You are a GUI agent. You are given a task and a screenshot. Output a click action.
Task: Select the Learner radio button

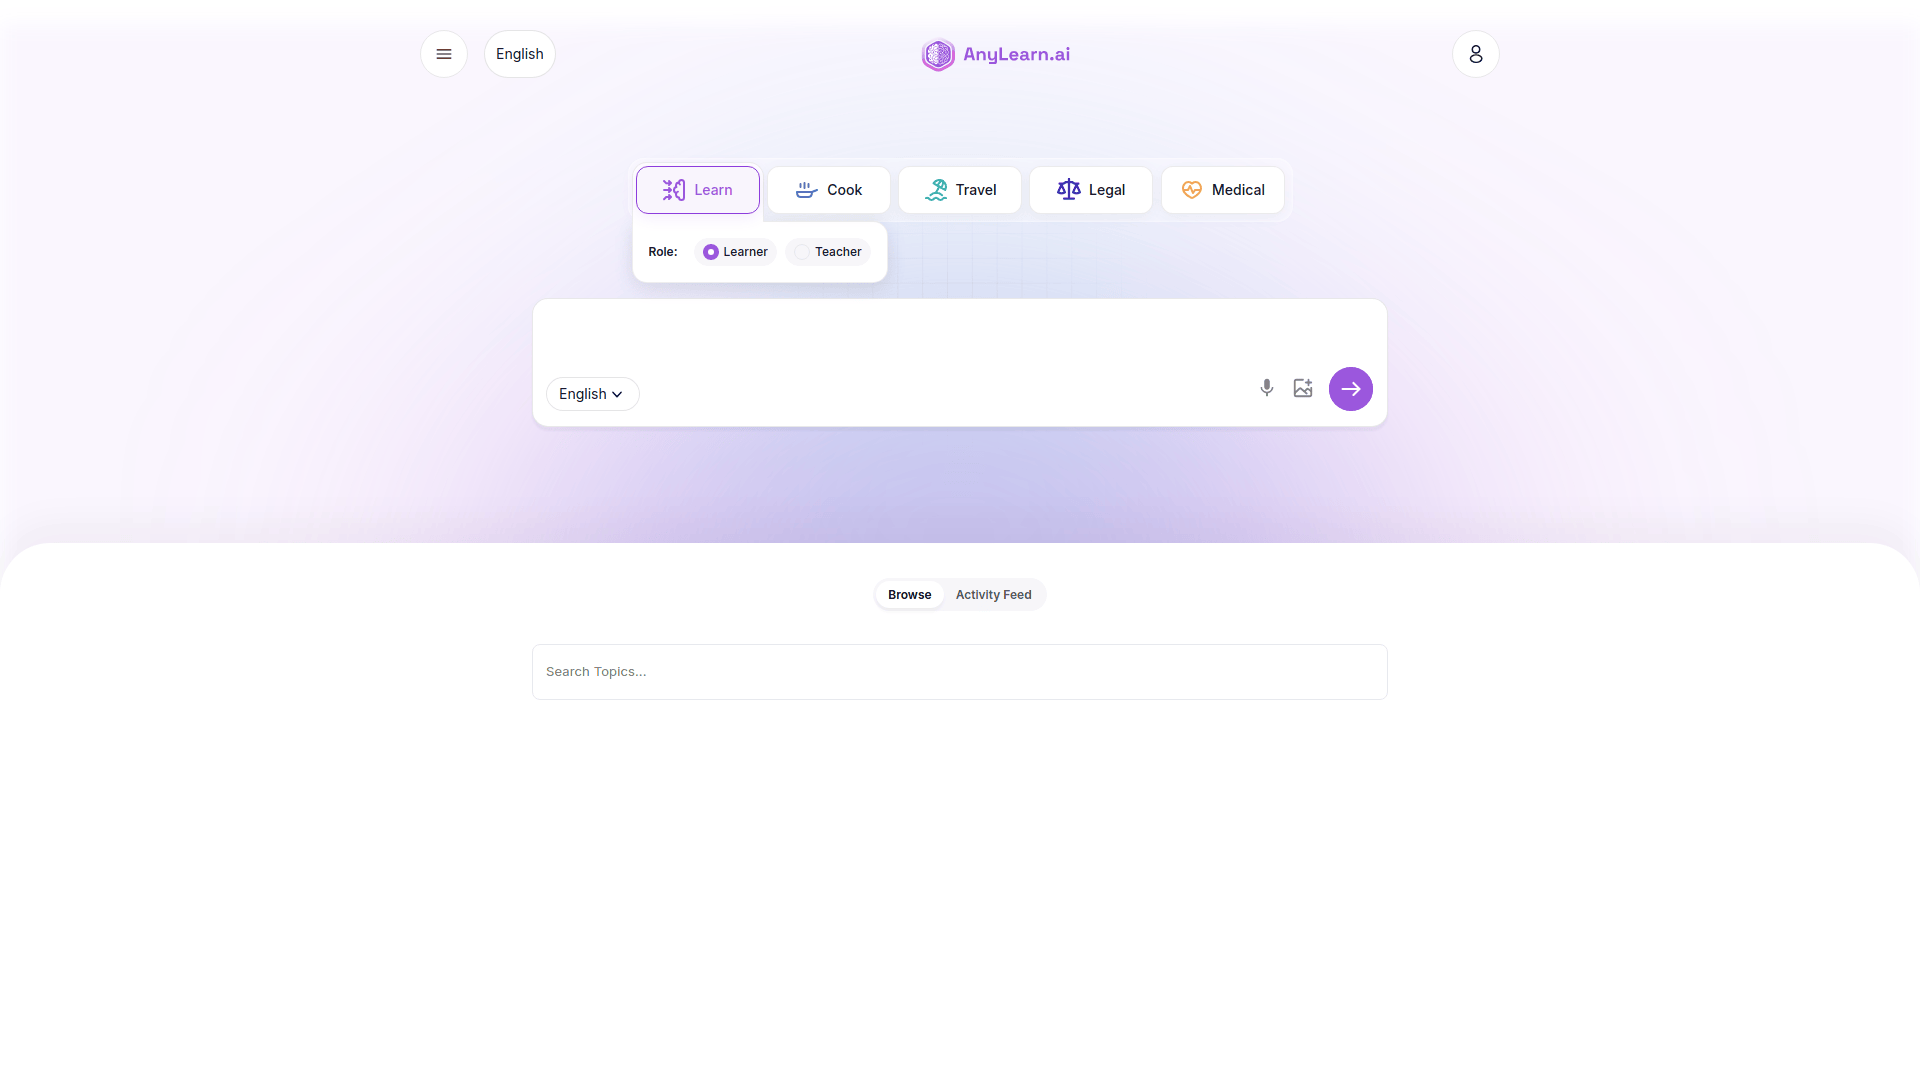click(x=709, y=251)
